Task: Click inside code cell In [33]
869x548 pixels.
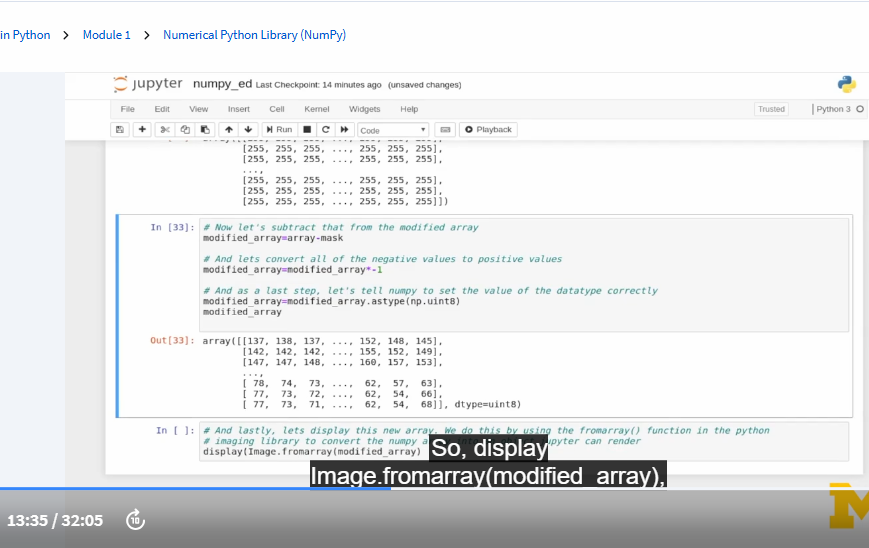Action: point(524,275)
